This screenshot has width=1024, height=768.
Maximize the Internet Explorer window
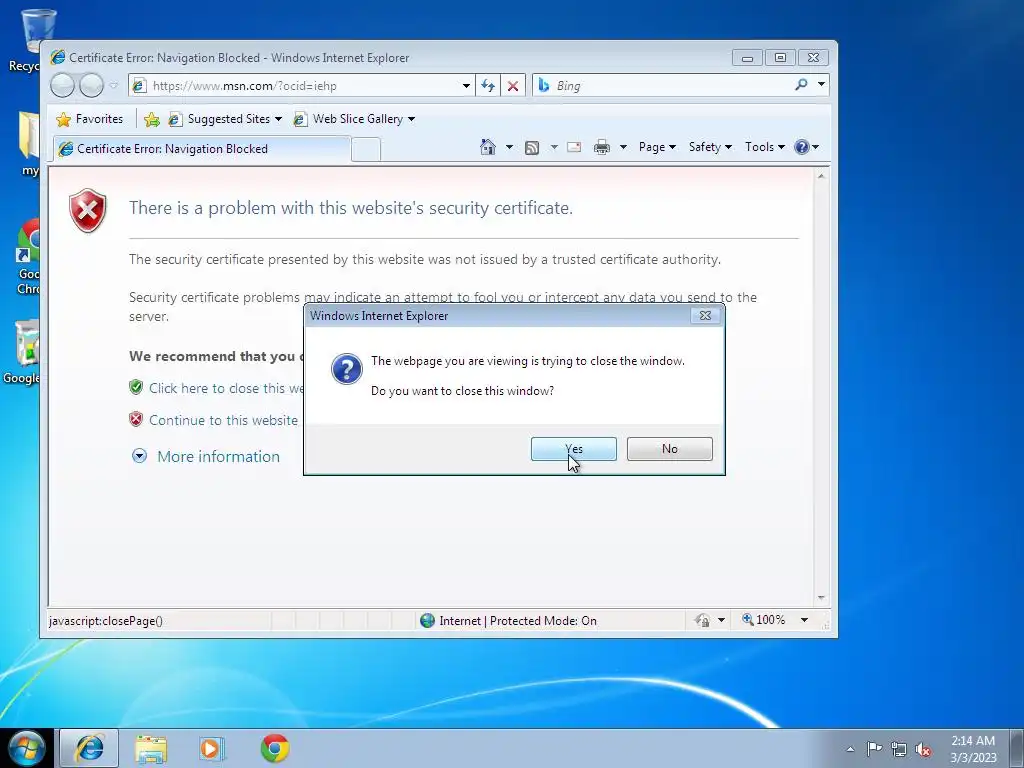(x=780, y=57)
